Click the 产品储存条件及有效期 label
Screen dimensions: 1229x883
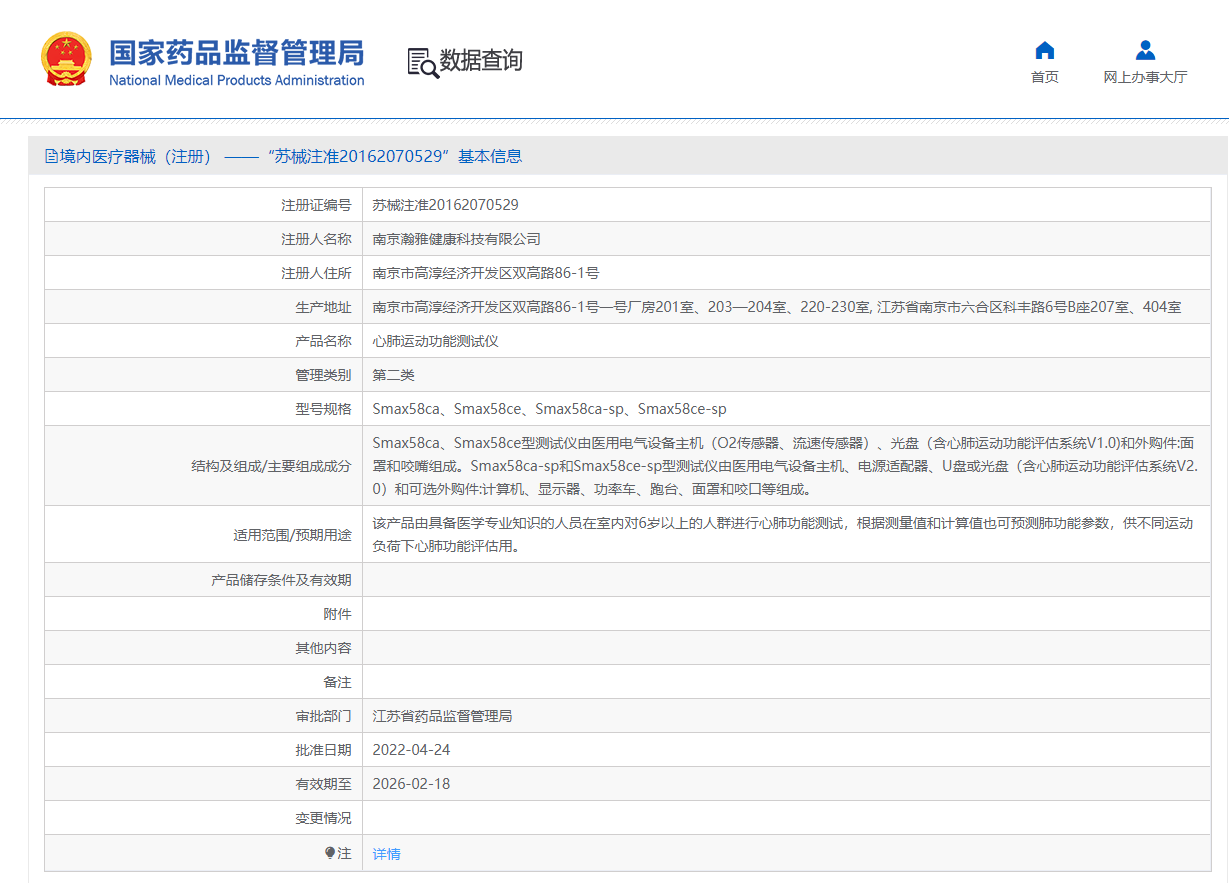(x=282, y=580)
